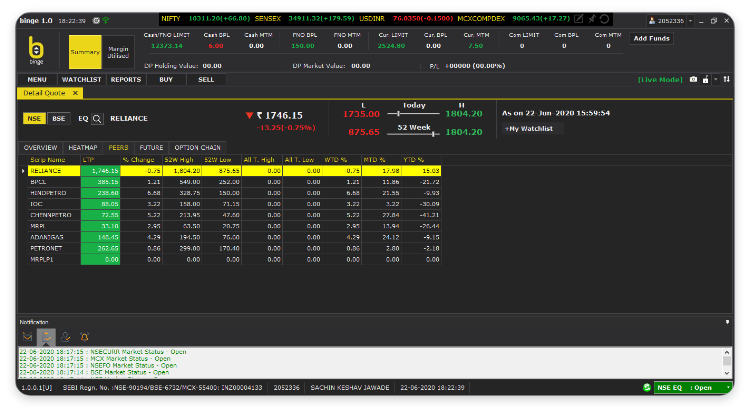Switch to Summary view
This screenshot has width=750, height=414.
coord(85,52)
